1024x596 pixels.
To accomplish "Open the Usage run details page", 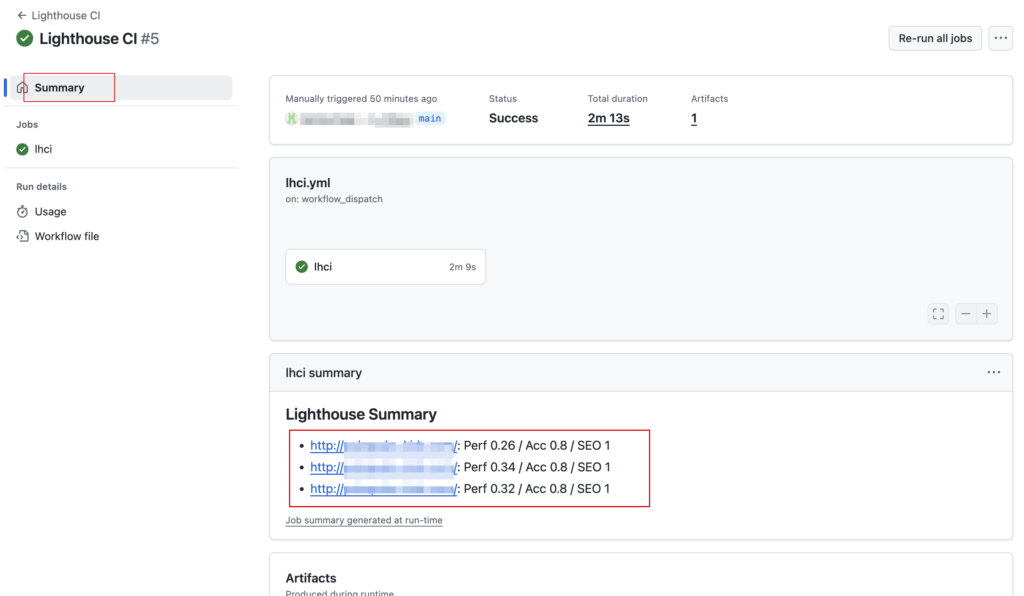I will (50, 212).
